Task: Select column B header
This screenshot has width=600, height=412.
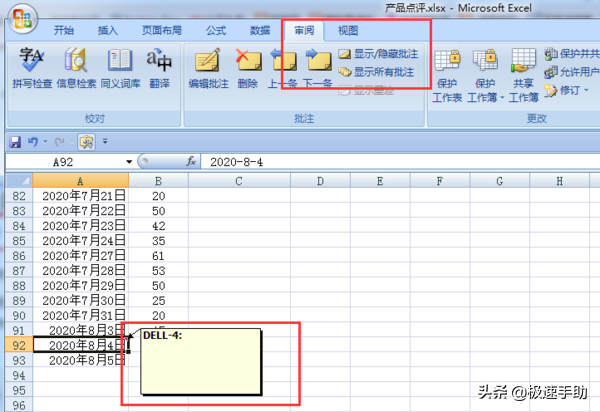Action: (158, 181)
